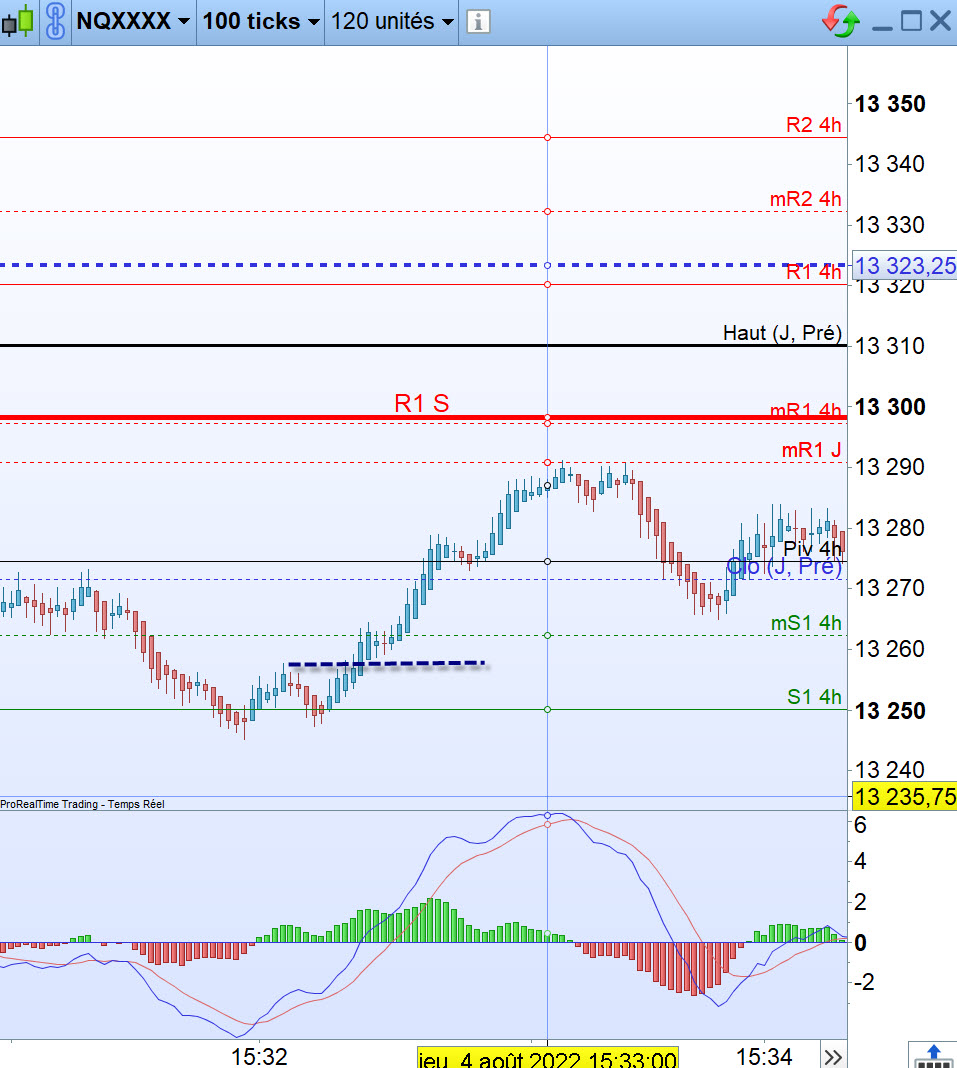The height and width of the screenshot is (1068, 957).
Task: Select the R2 4h resistance label
Action: 813,125
